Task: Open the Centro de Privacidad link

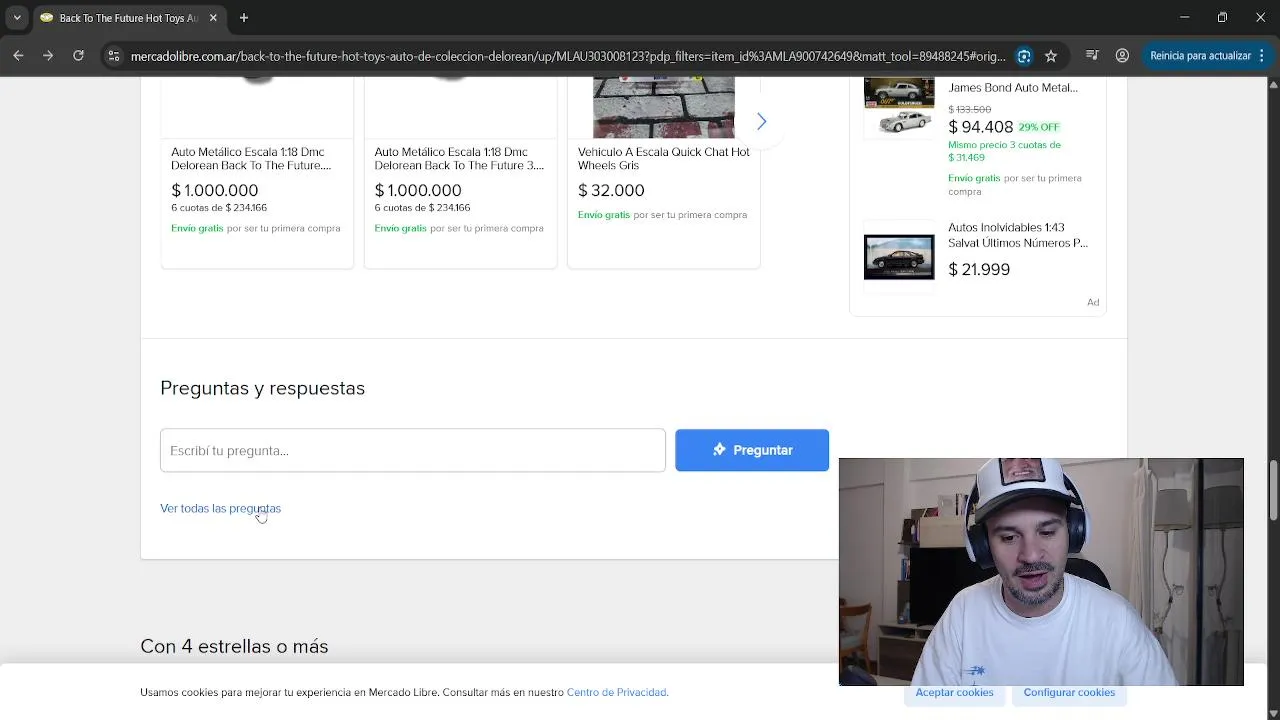Action: click(x=617, y=692)
